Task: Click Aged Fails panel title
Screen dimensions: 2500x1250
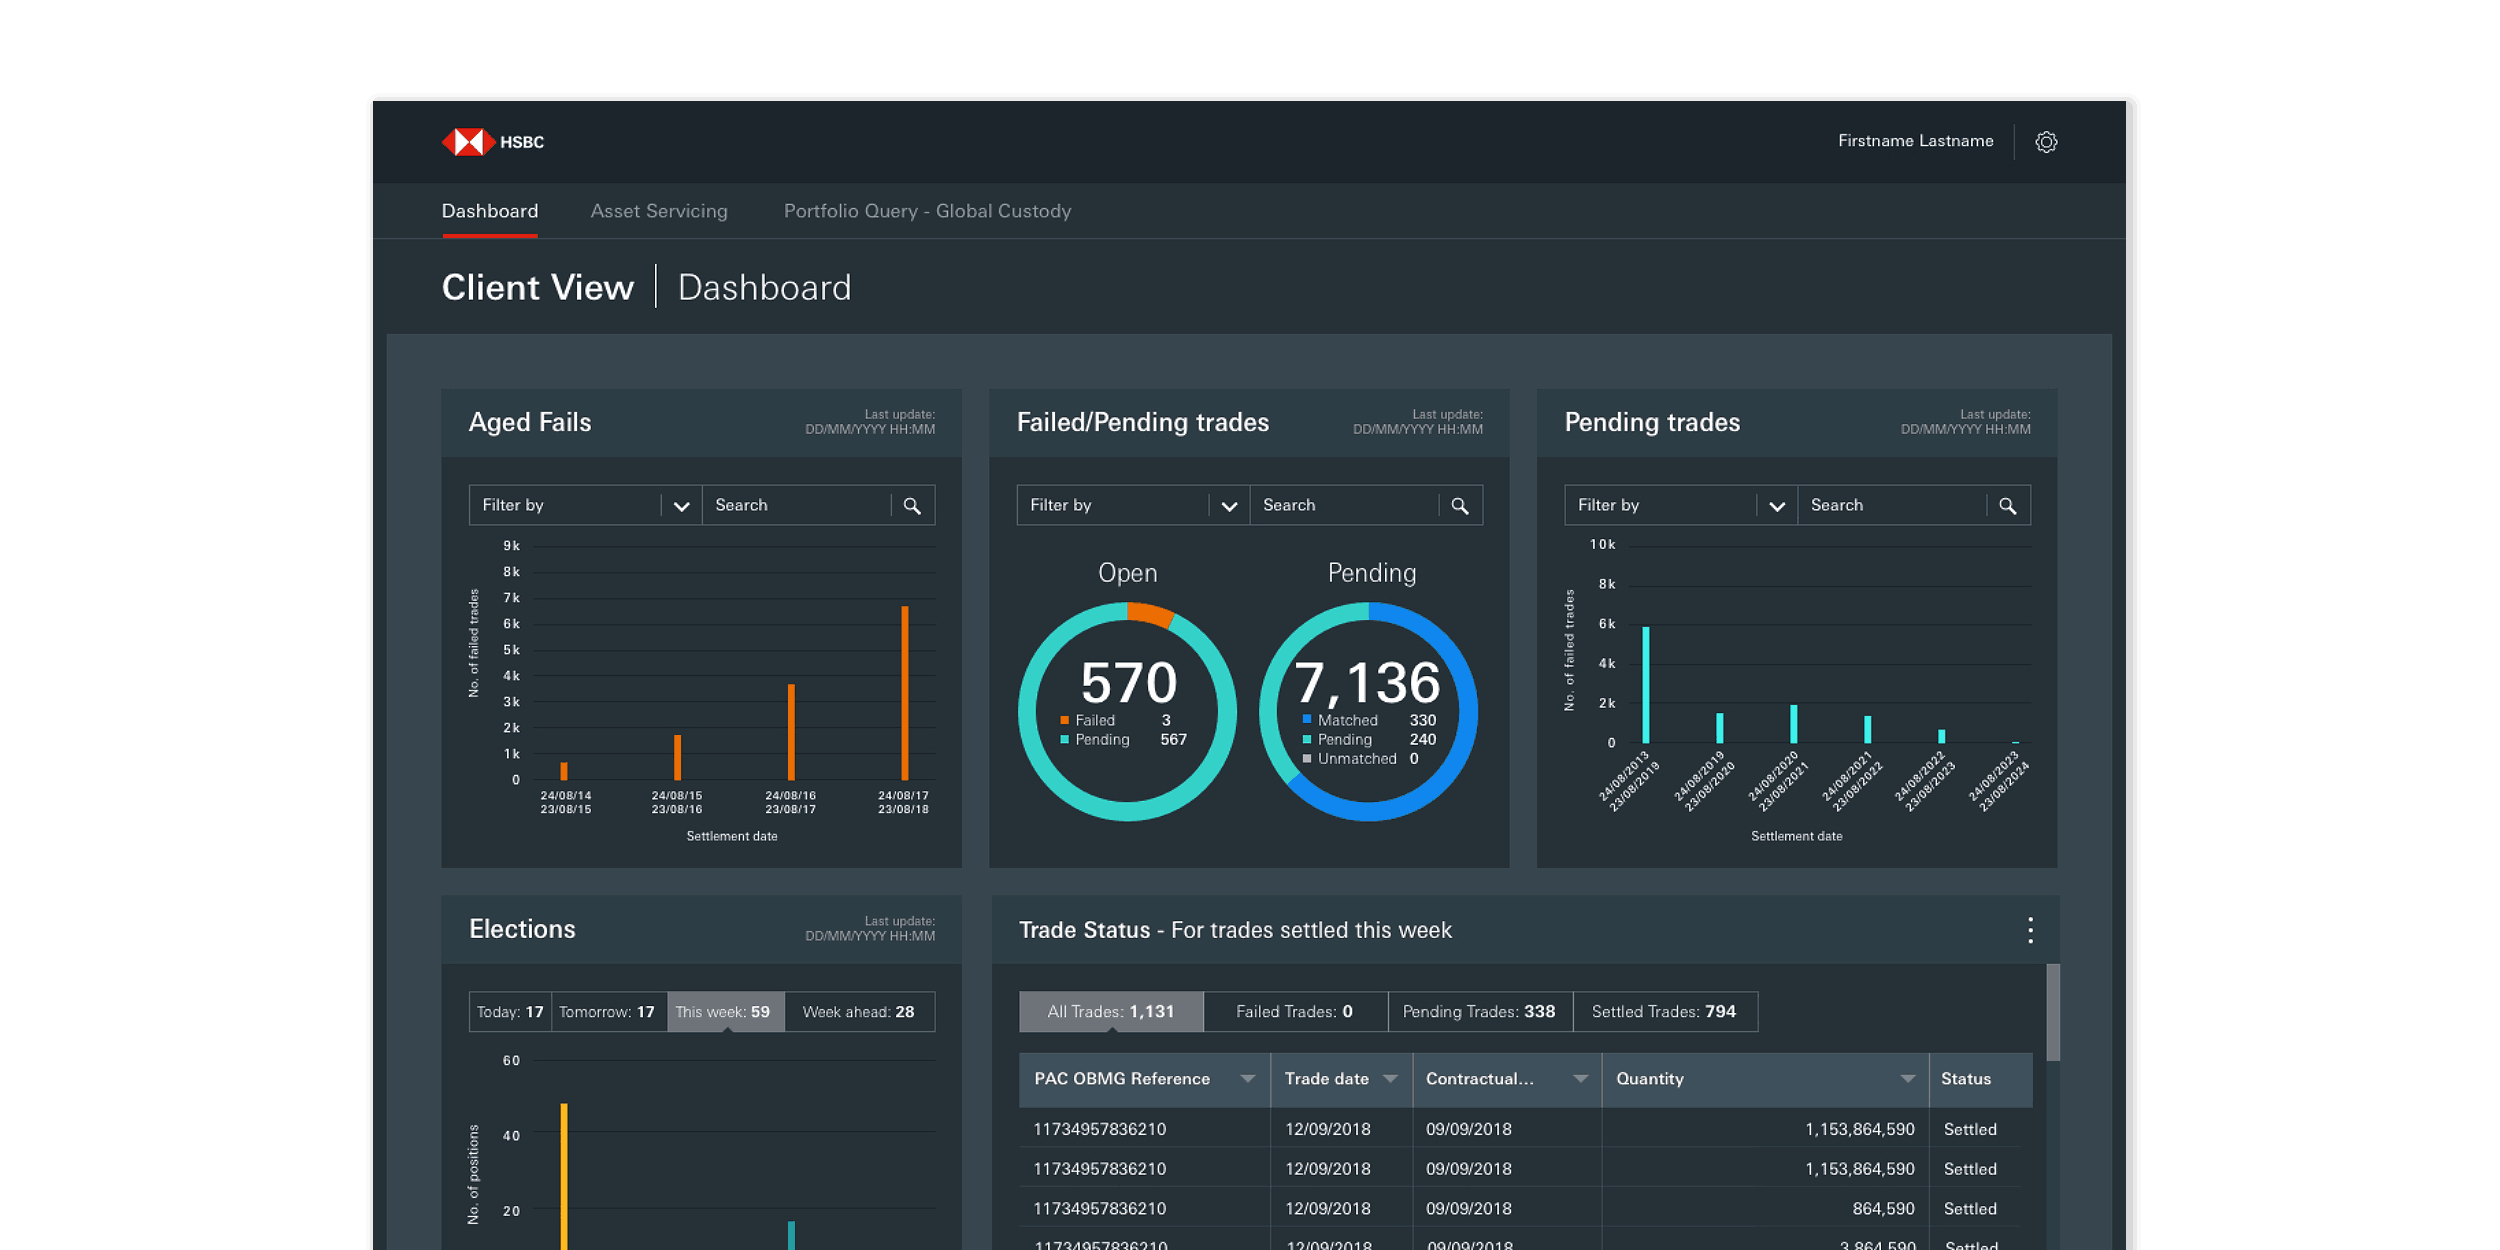Action: click(x=530, y=422)
